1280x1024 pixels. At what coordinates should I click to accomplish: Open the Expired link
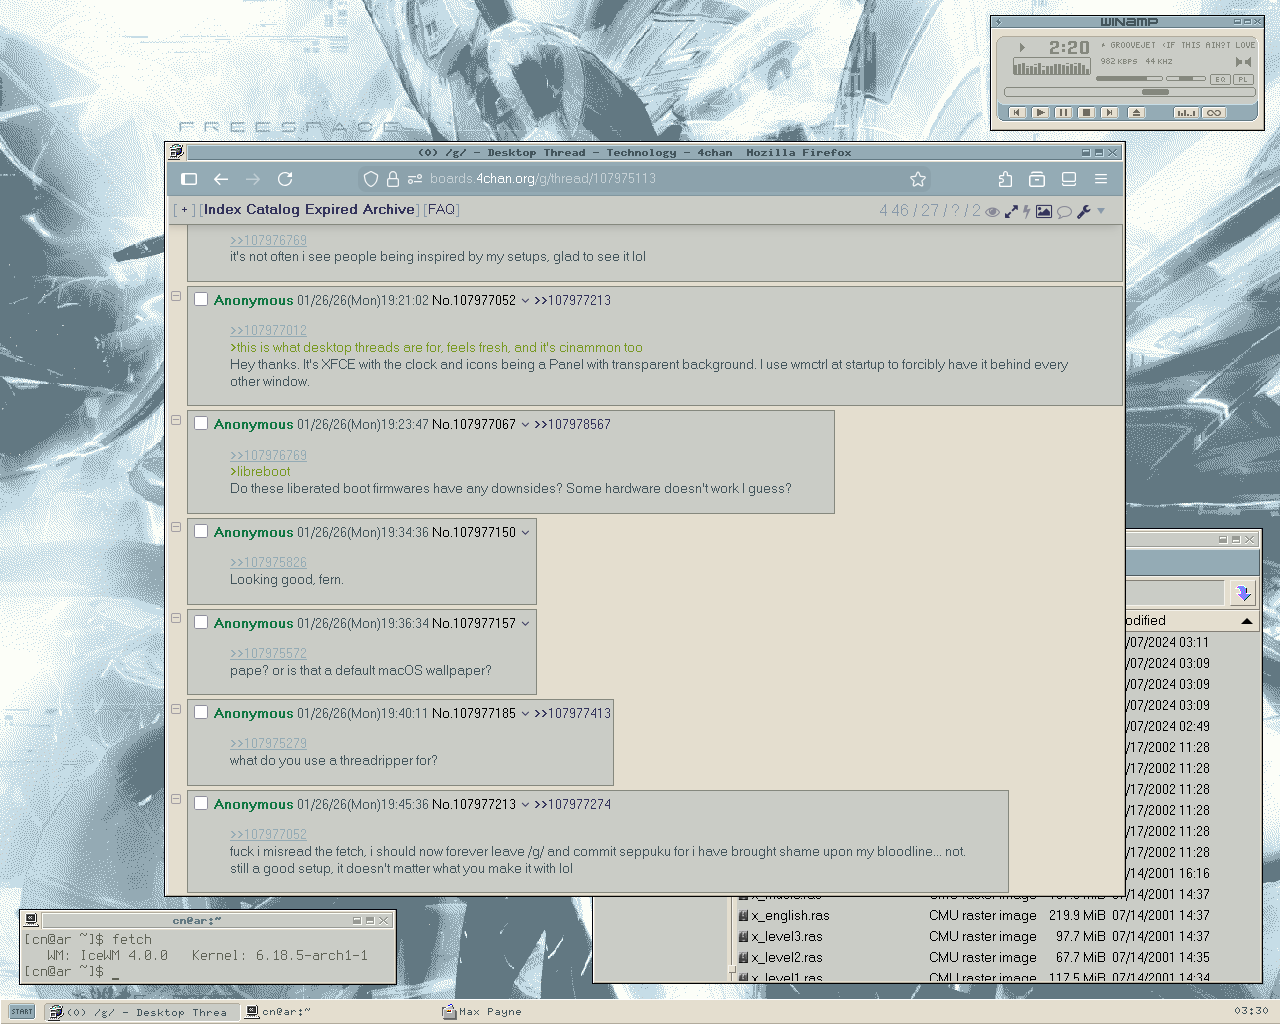331,210
